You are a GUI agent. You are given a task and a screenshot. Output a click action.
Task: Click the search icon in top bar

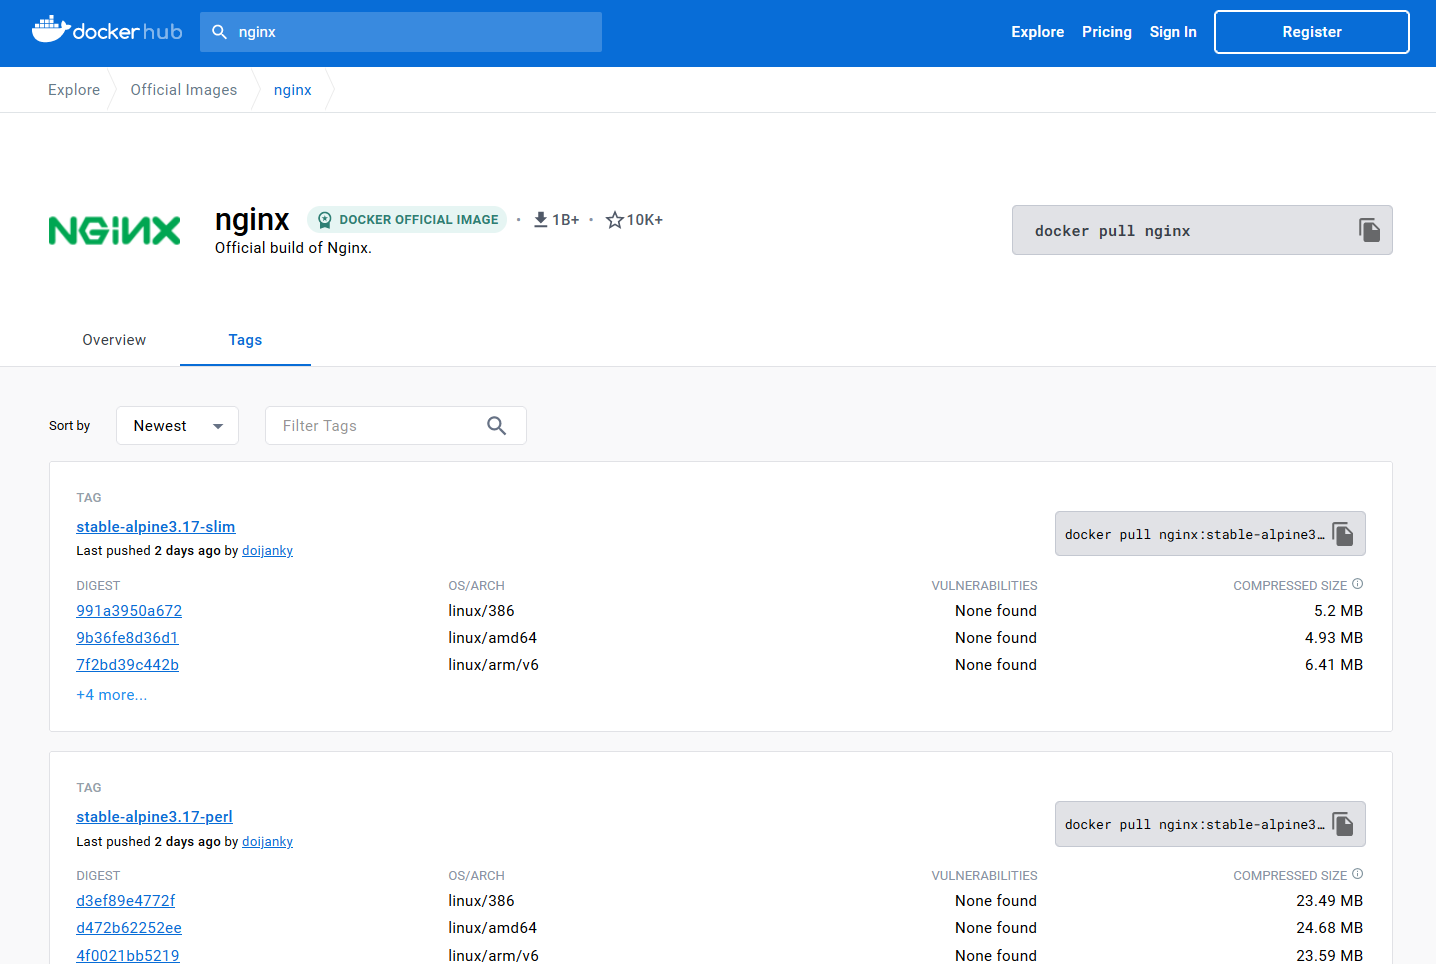click(x=220, y=32)
